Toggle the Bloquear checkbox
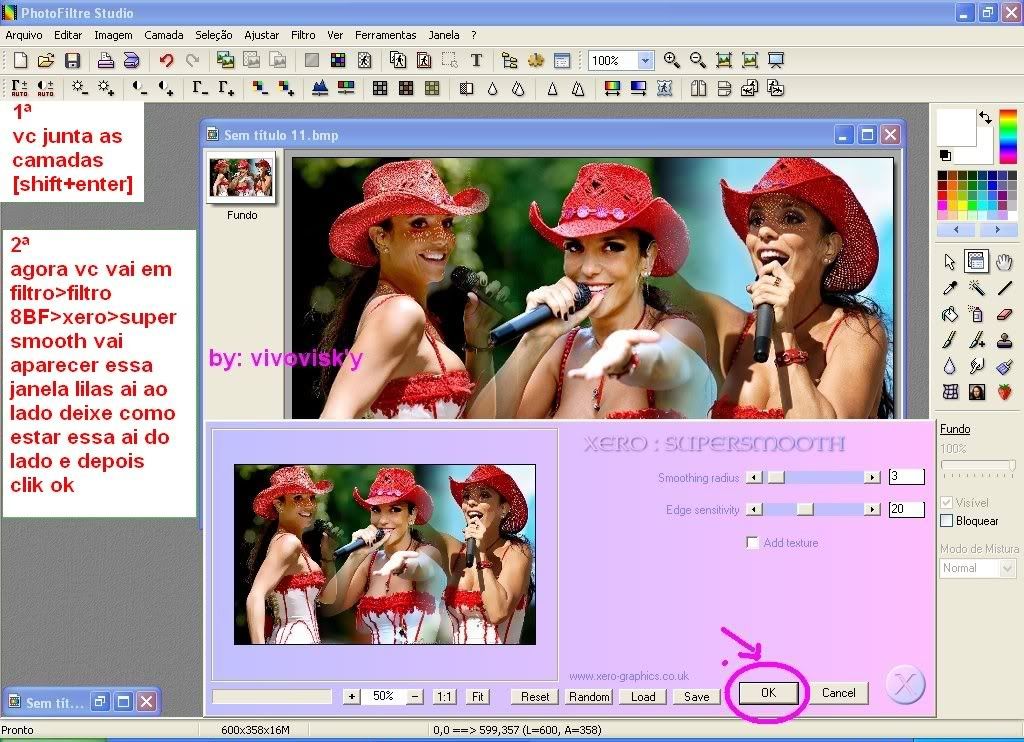Viewport: 1024px width, 742px height. tap(947, 521)
